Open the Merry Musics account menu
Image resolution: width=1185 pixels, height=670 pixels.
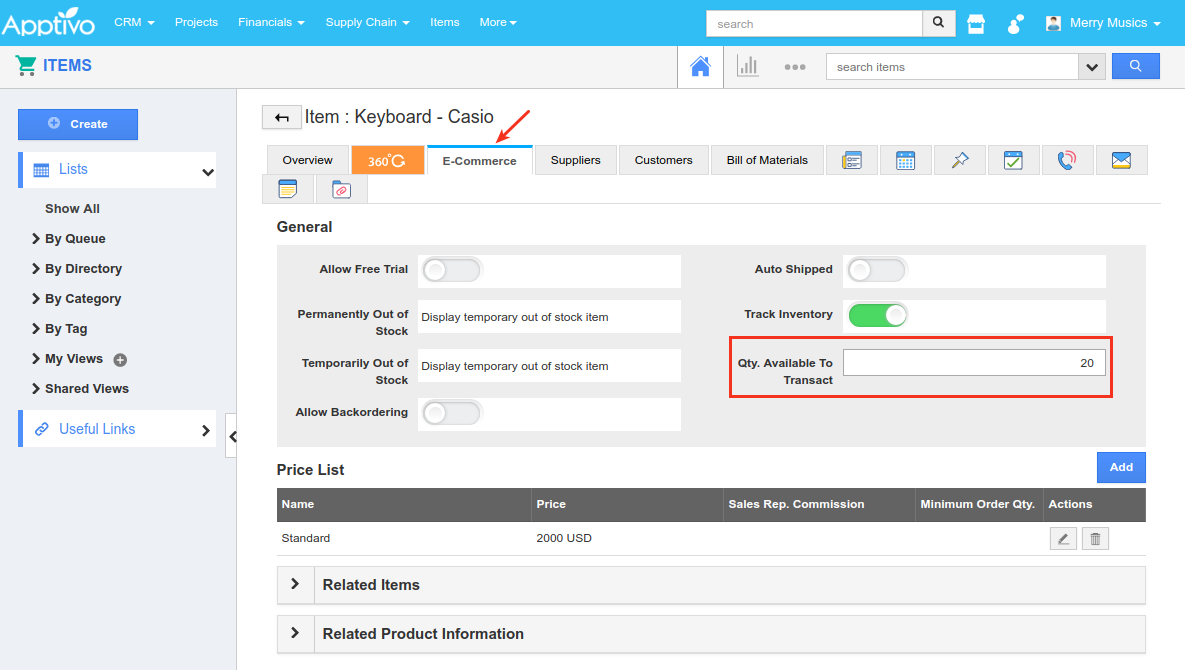pos(1114,23)
